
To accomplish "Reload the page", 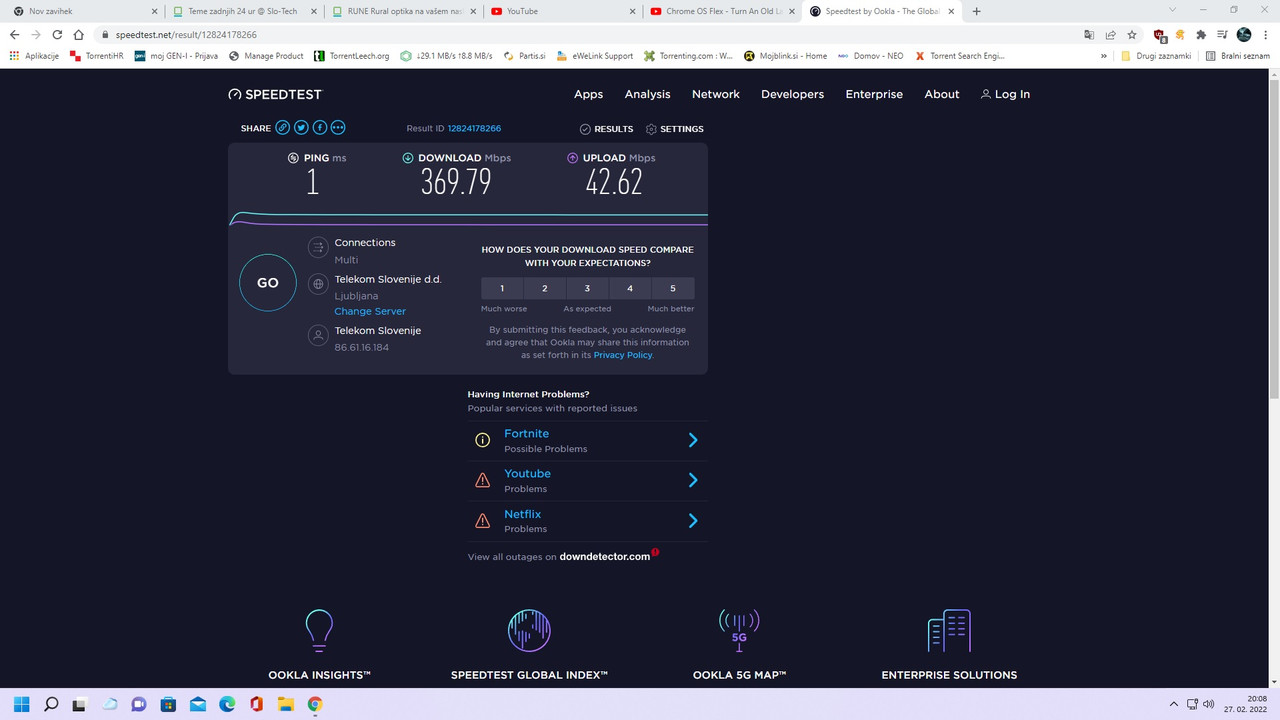I will click(x=57, y=34).
